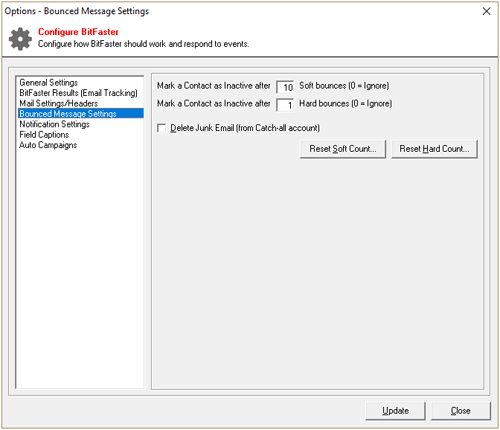Open BitFaster Results (Email Tracking) settings

coord(78,93)
